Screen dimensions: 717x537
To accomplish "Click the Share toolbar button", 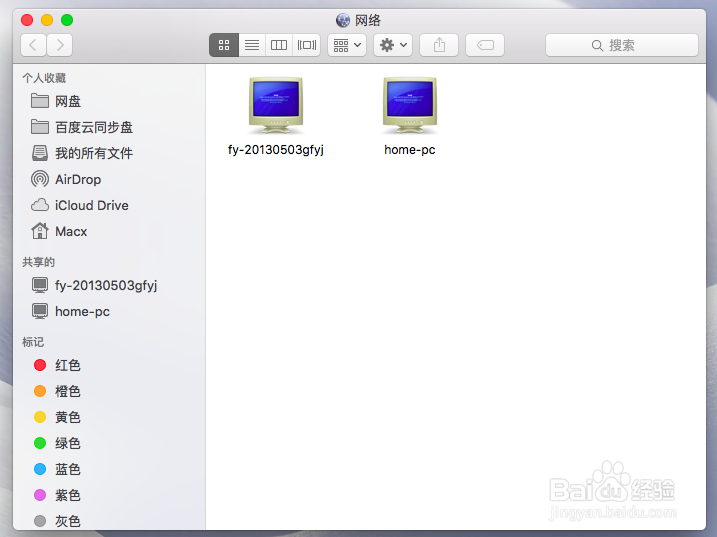I will 439,45.
